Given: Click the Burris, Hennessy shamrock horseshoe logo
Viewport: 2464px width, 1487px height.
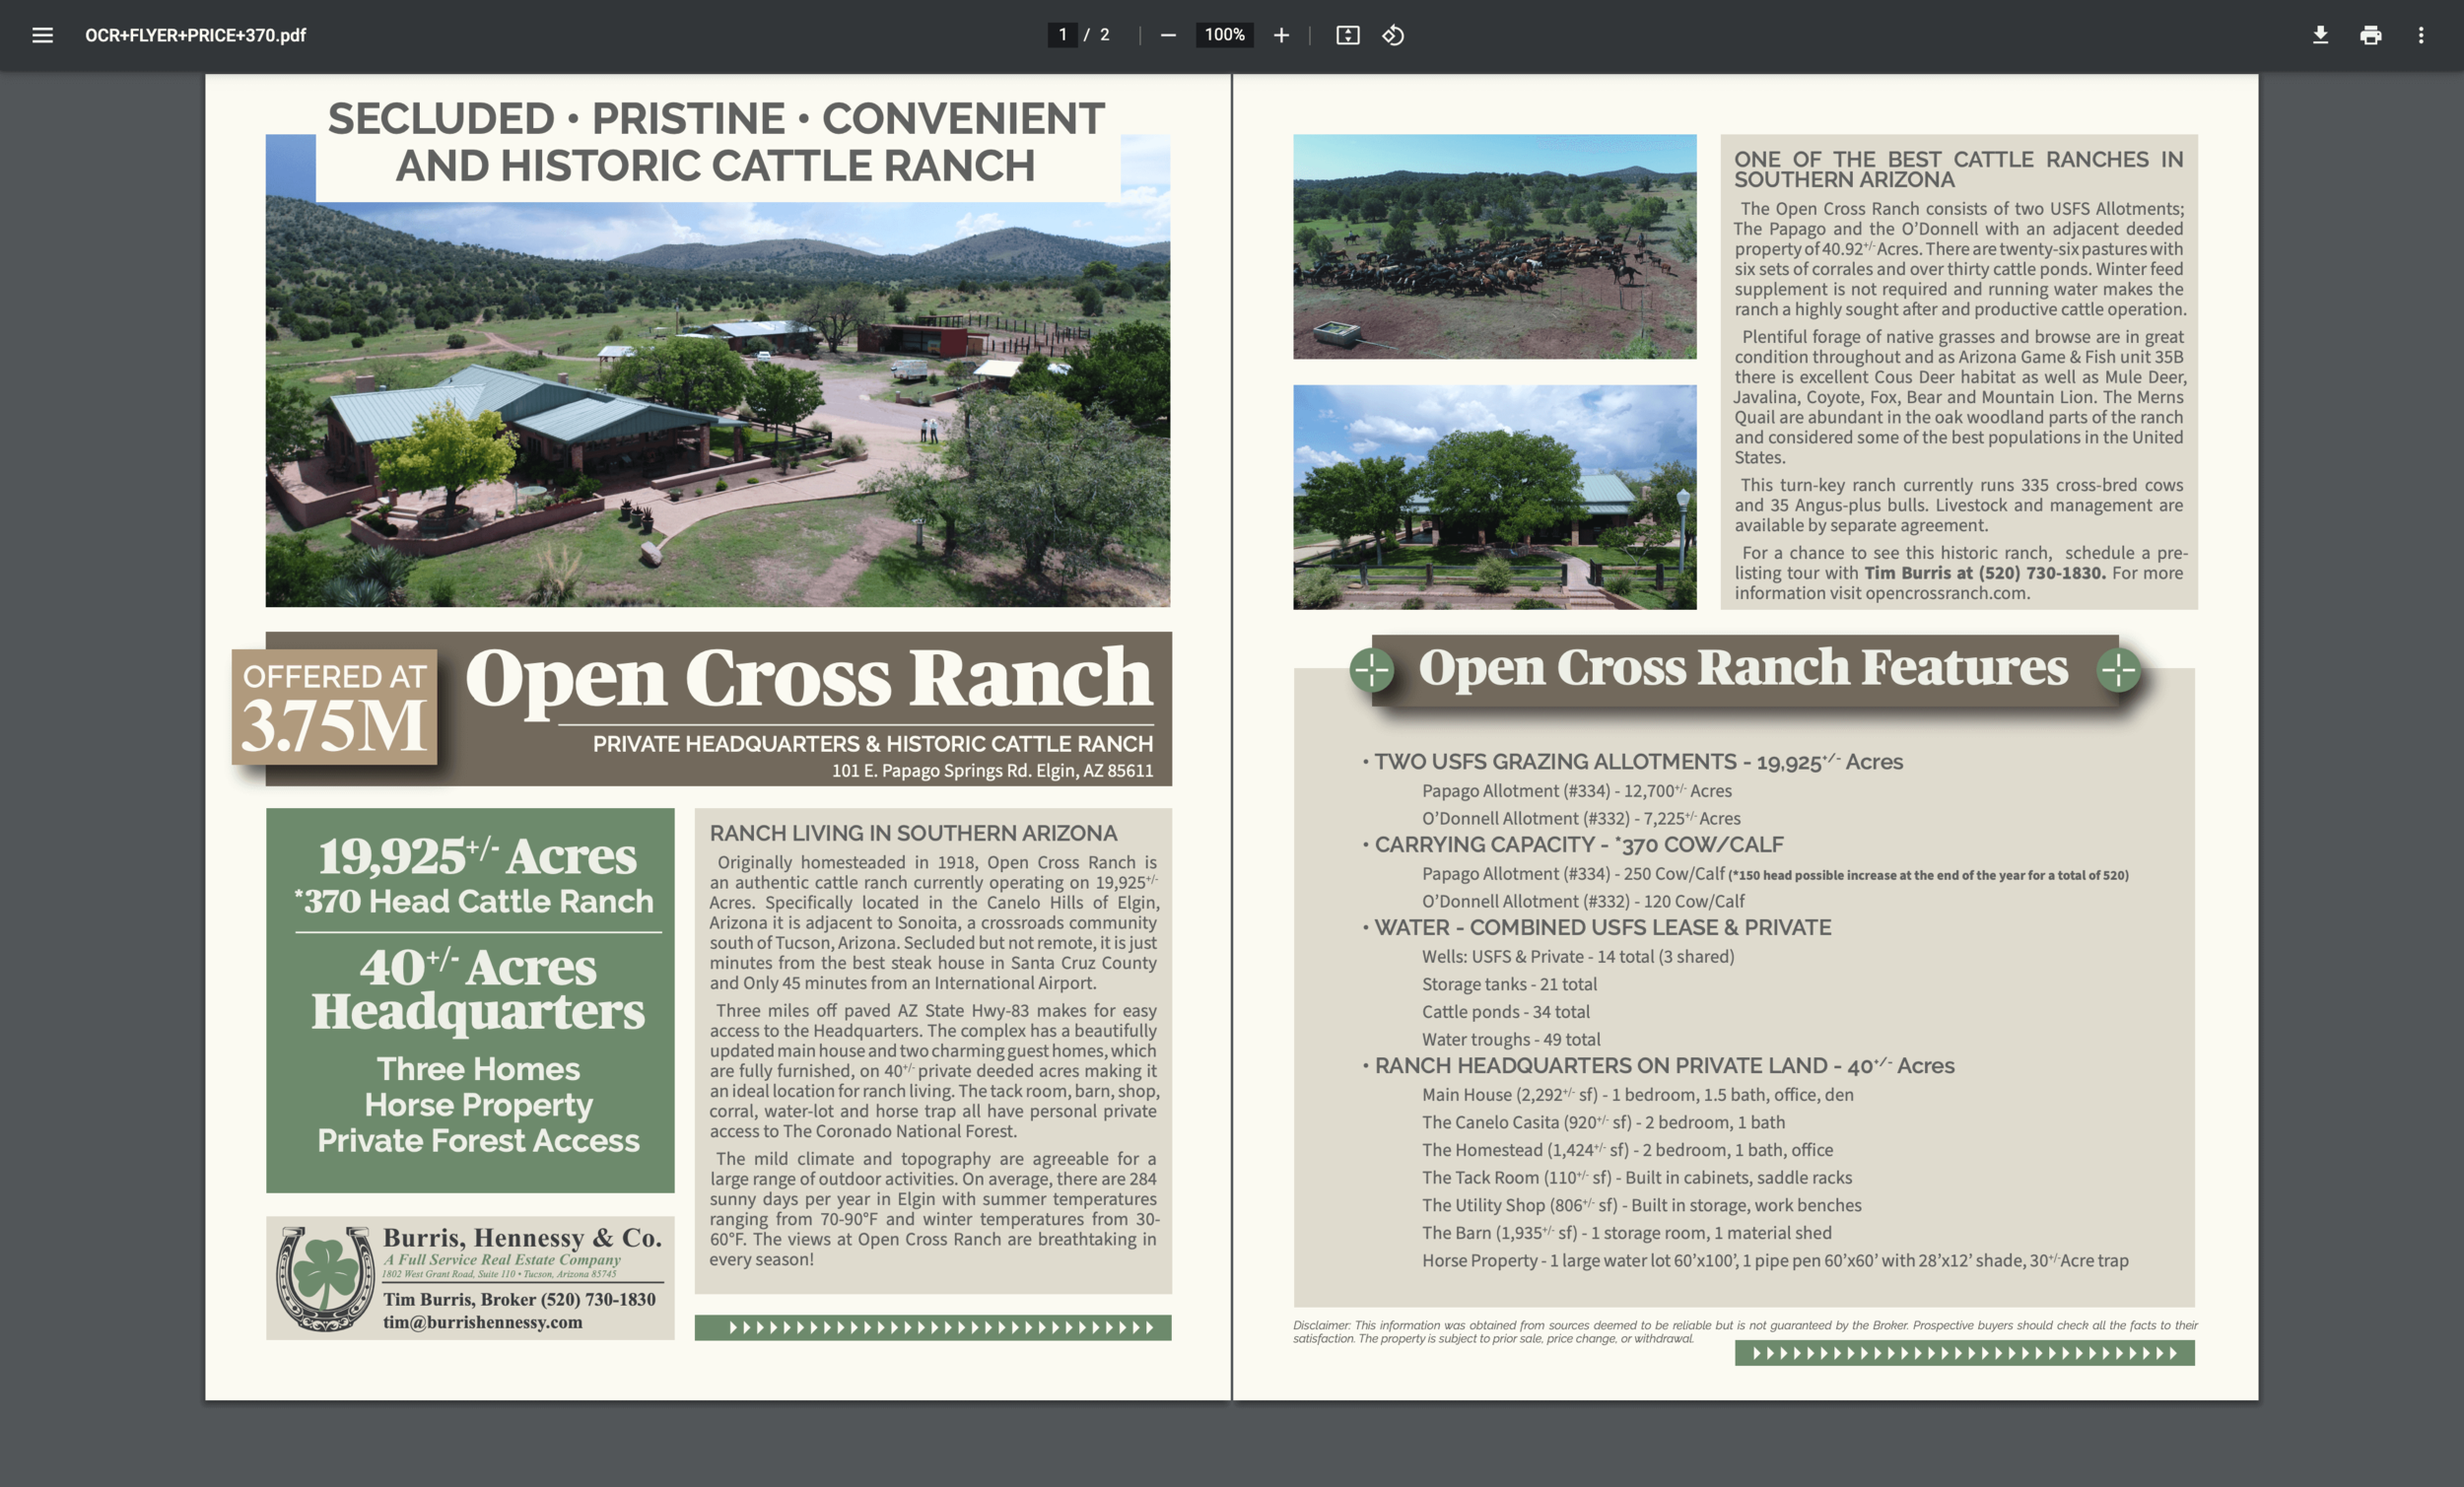Looking at the screenshot, I should (324, 1277).
